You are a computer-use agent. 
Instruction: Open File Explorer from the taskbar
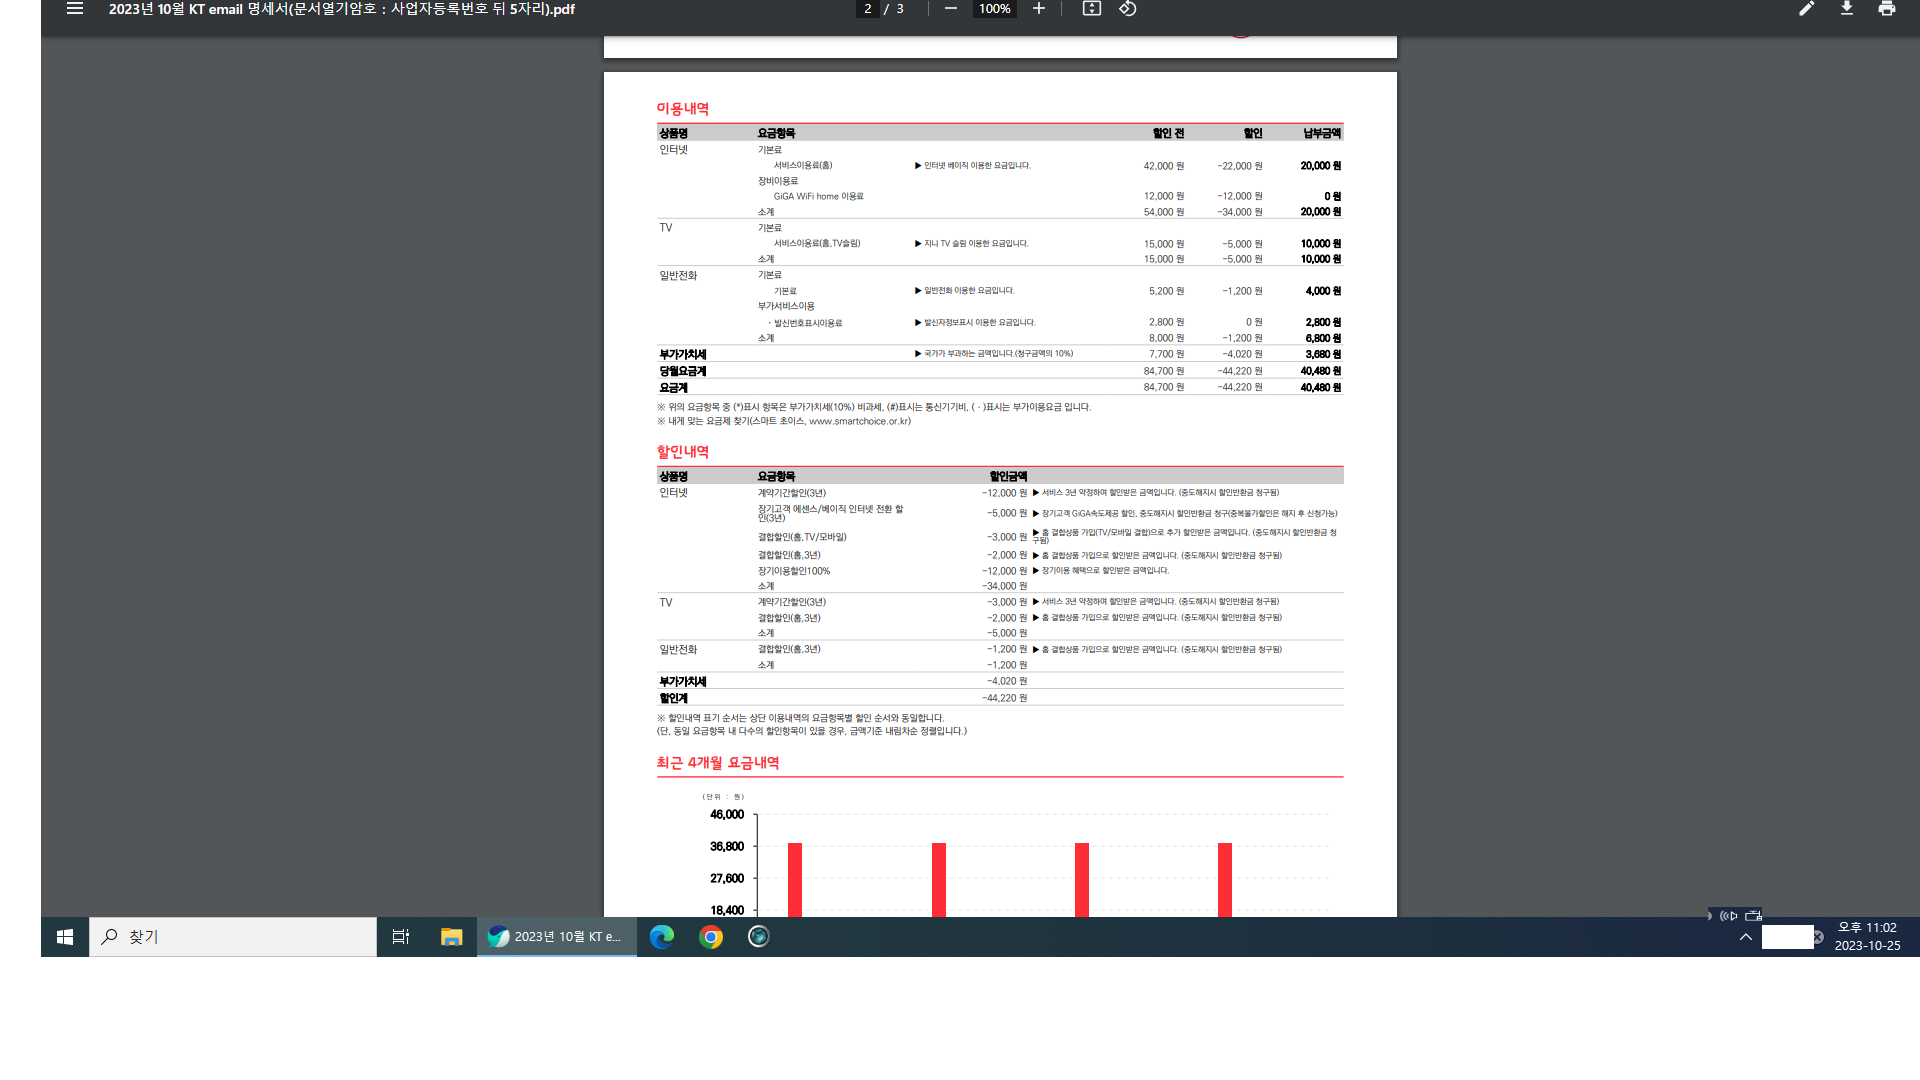pyautogui.click(x=451, y=937)
